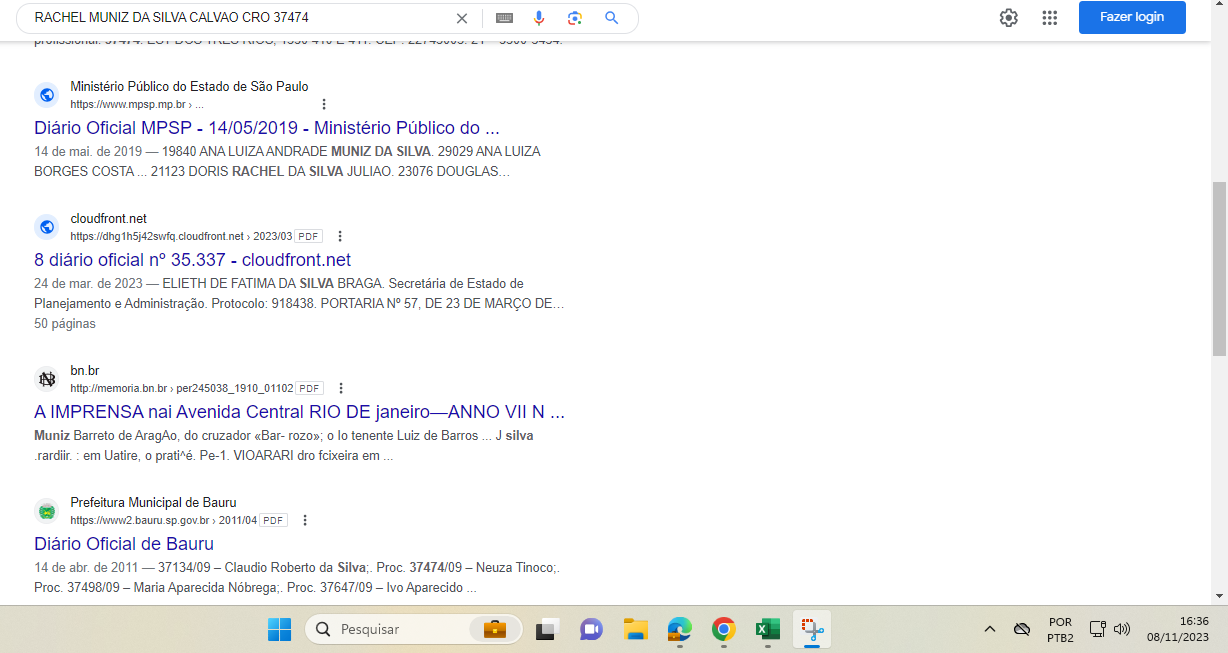The width and height of the screenshot is (1228, 653).
Task: Open the 8 diário oficial nº 35.337 result
Action: (x=193, y=260)
